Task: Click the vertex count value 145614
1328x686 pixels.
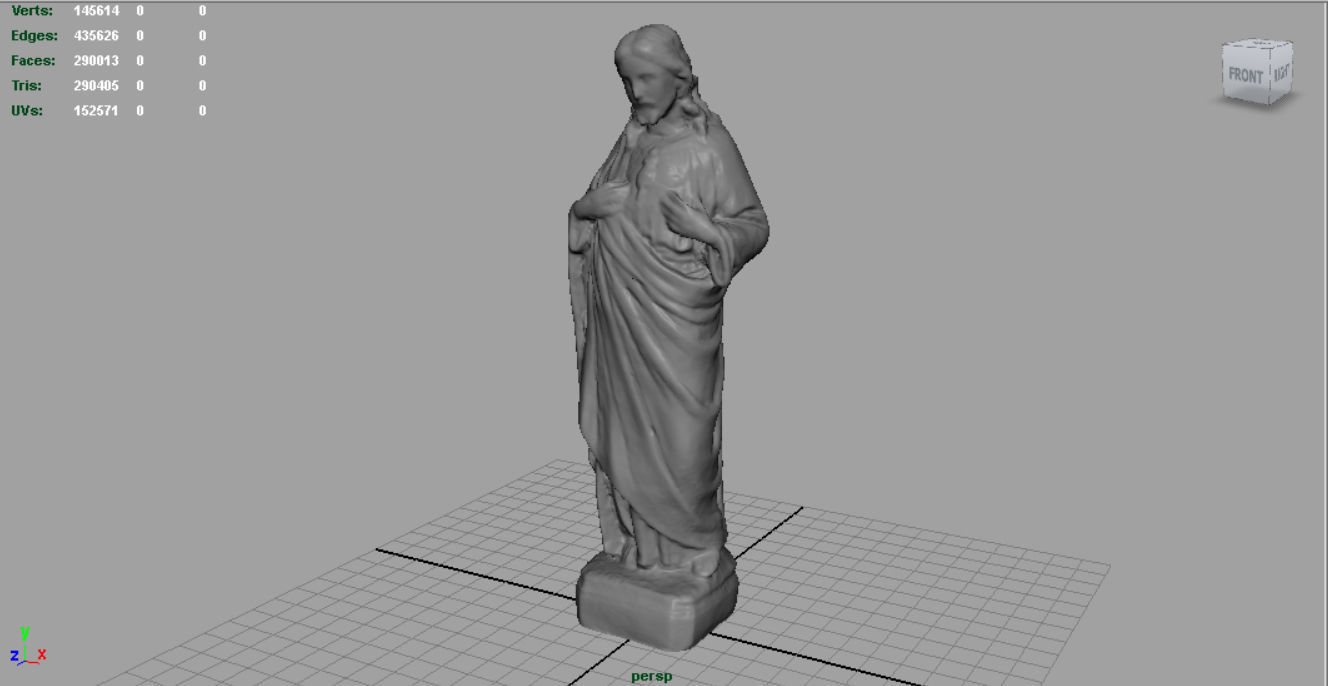Action: pos(96,11)
